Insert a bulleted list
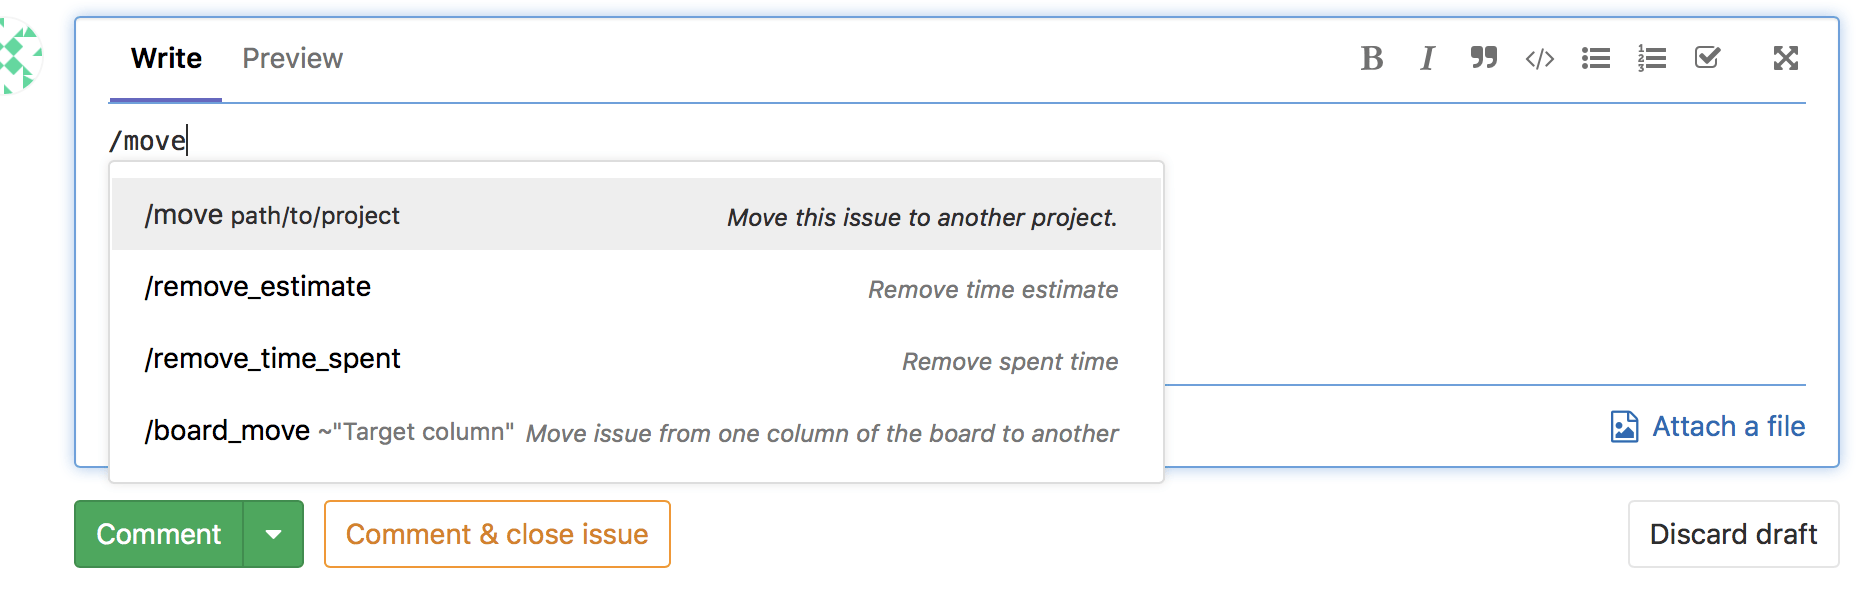Image resolution: width=1876 pixels, height=594 pixels. (1595, 58)
